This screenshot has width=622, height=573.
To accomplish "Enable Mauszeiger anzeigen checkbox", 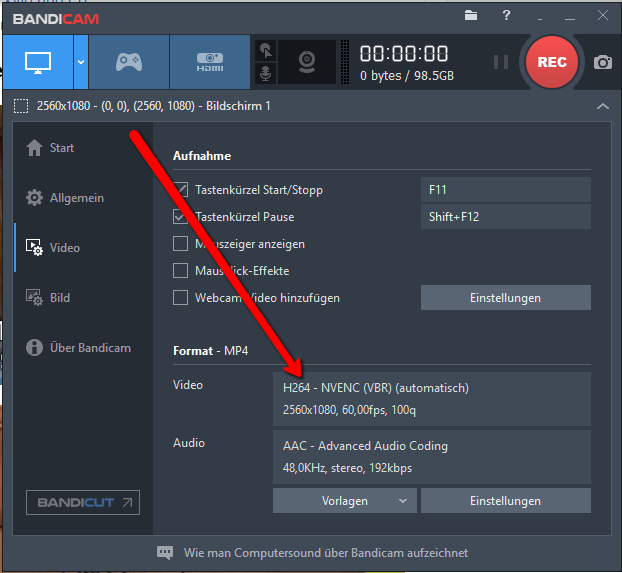I will (x=181, y=243).
